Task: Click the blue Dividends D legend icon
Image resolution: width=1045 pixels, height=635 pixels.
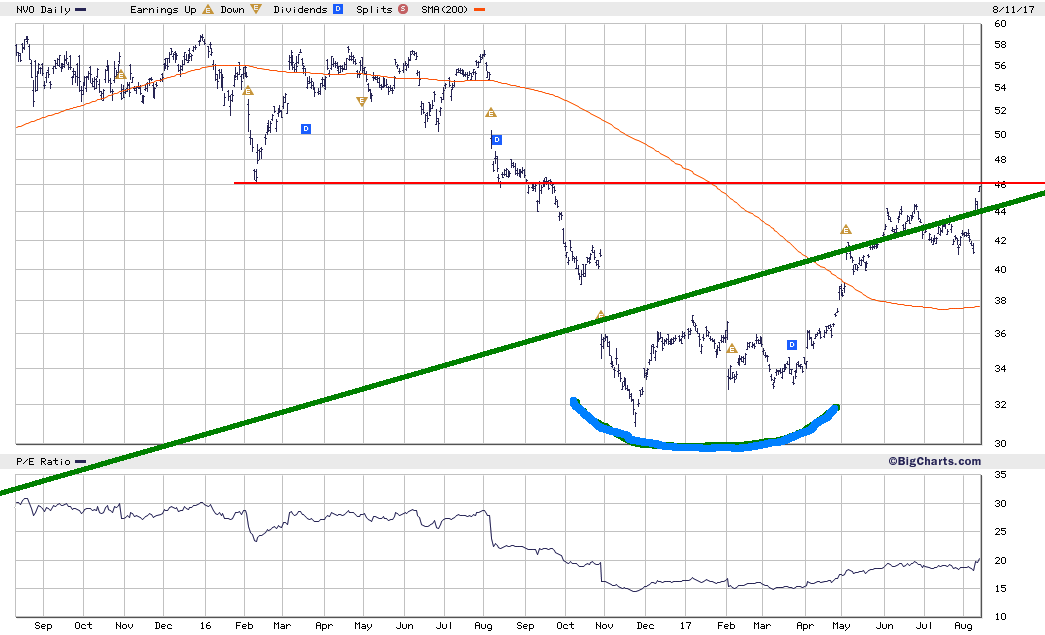Action: tap(338, 9)
